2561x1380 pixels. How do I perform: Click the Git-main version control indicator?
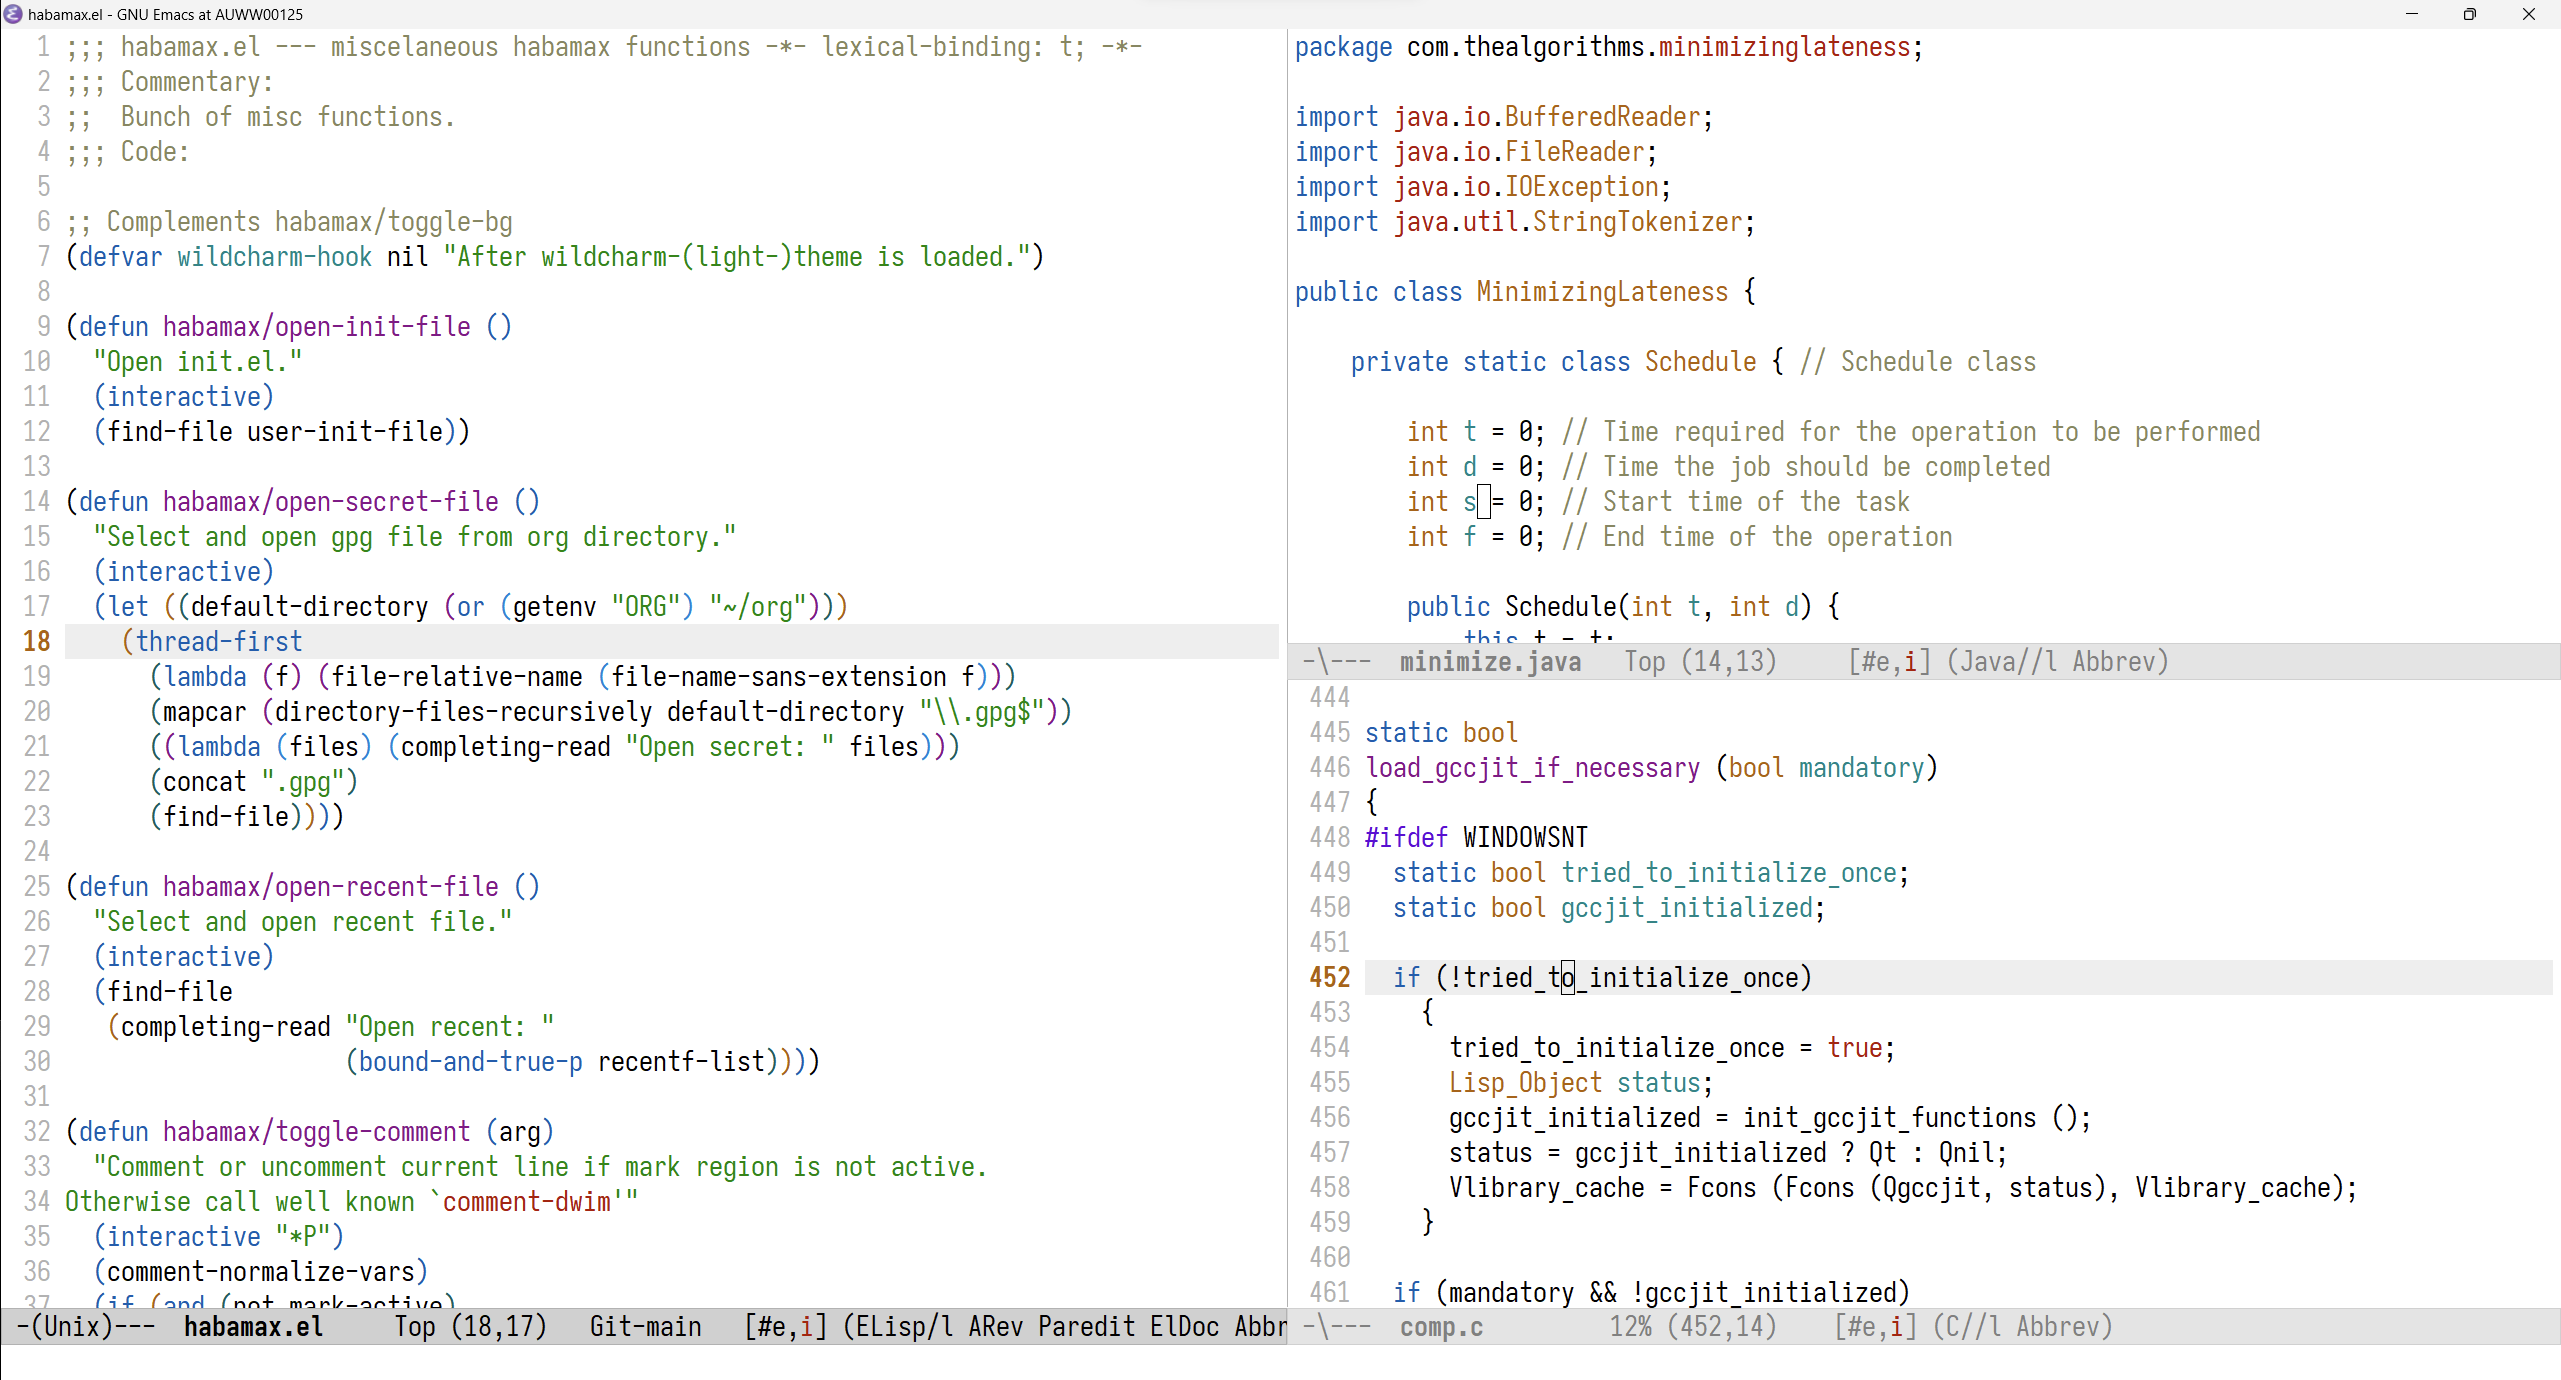[644, 1326]
